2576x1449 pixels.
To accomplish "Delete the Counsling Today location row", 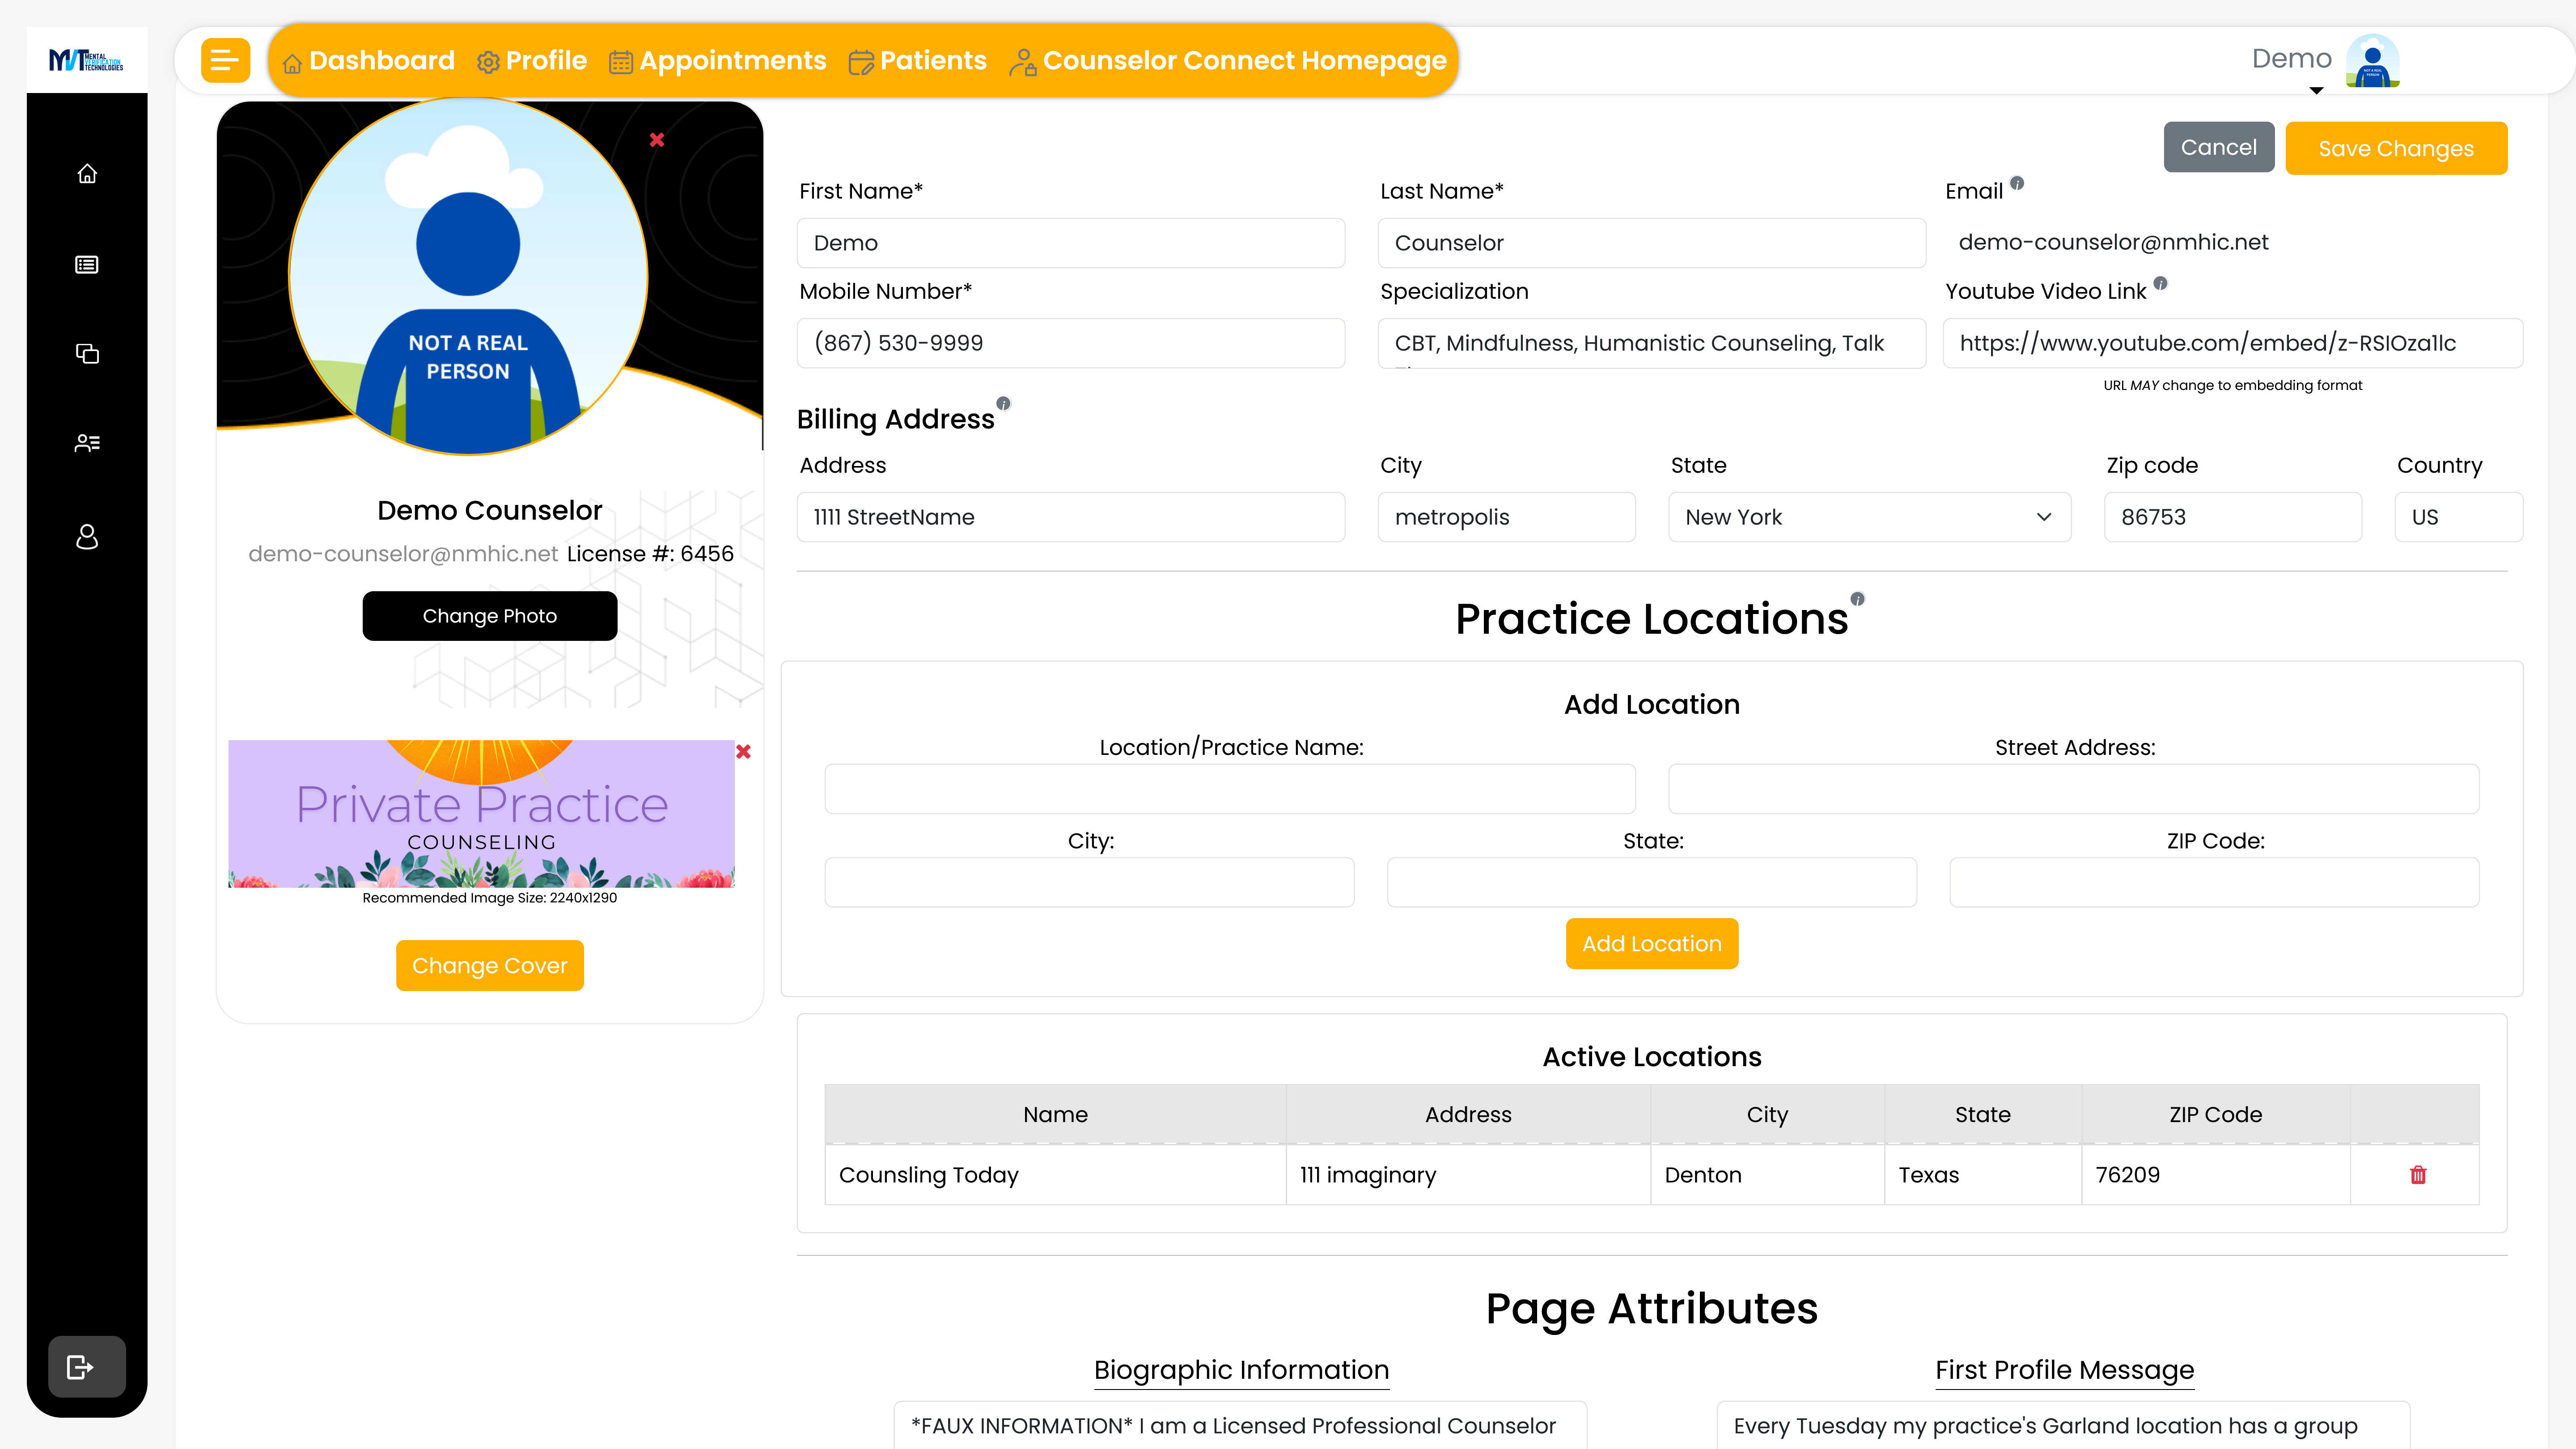I will pyautogui.click(x=2418, y=1174).
